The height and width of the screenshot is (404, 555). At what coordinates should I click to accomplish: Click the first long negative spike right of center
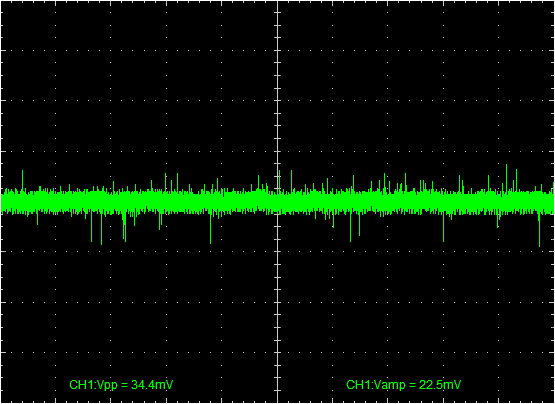(350, 227)
